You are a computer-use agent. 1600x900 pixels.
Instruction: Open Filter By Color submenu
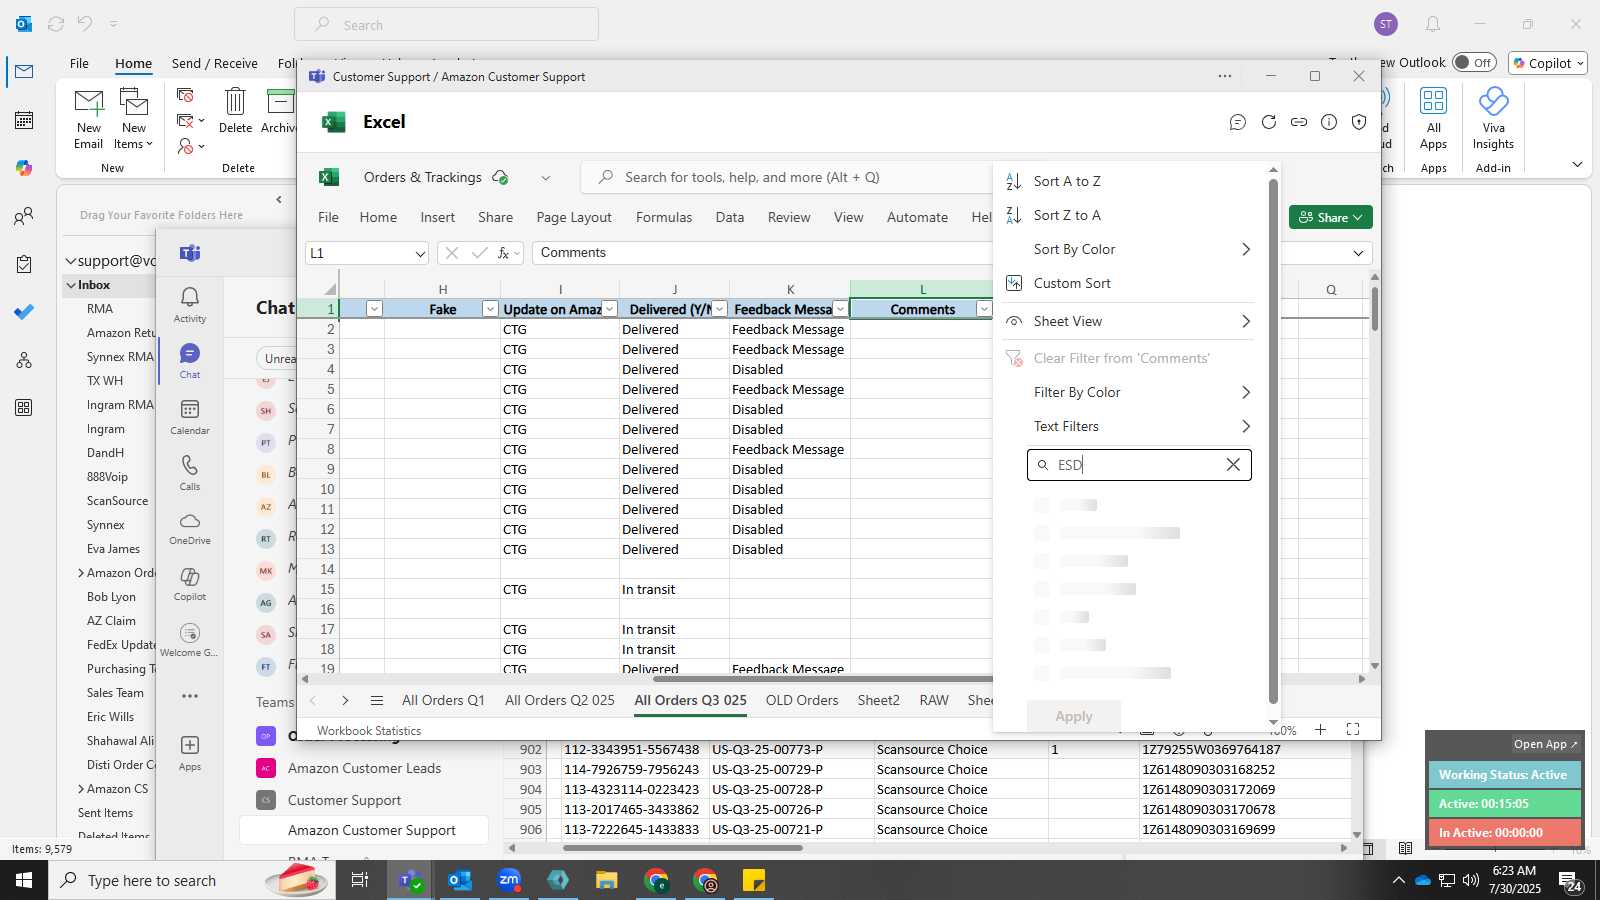coord(1129,392)
